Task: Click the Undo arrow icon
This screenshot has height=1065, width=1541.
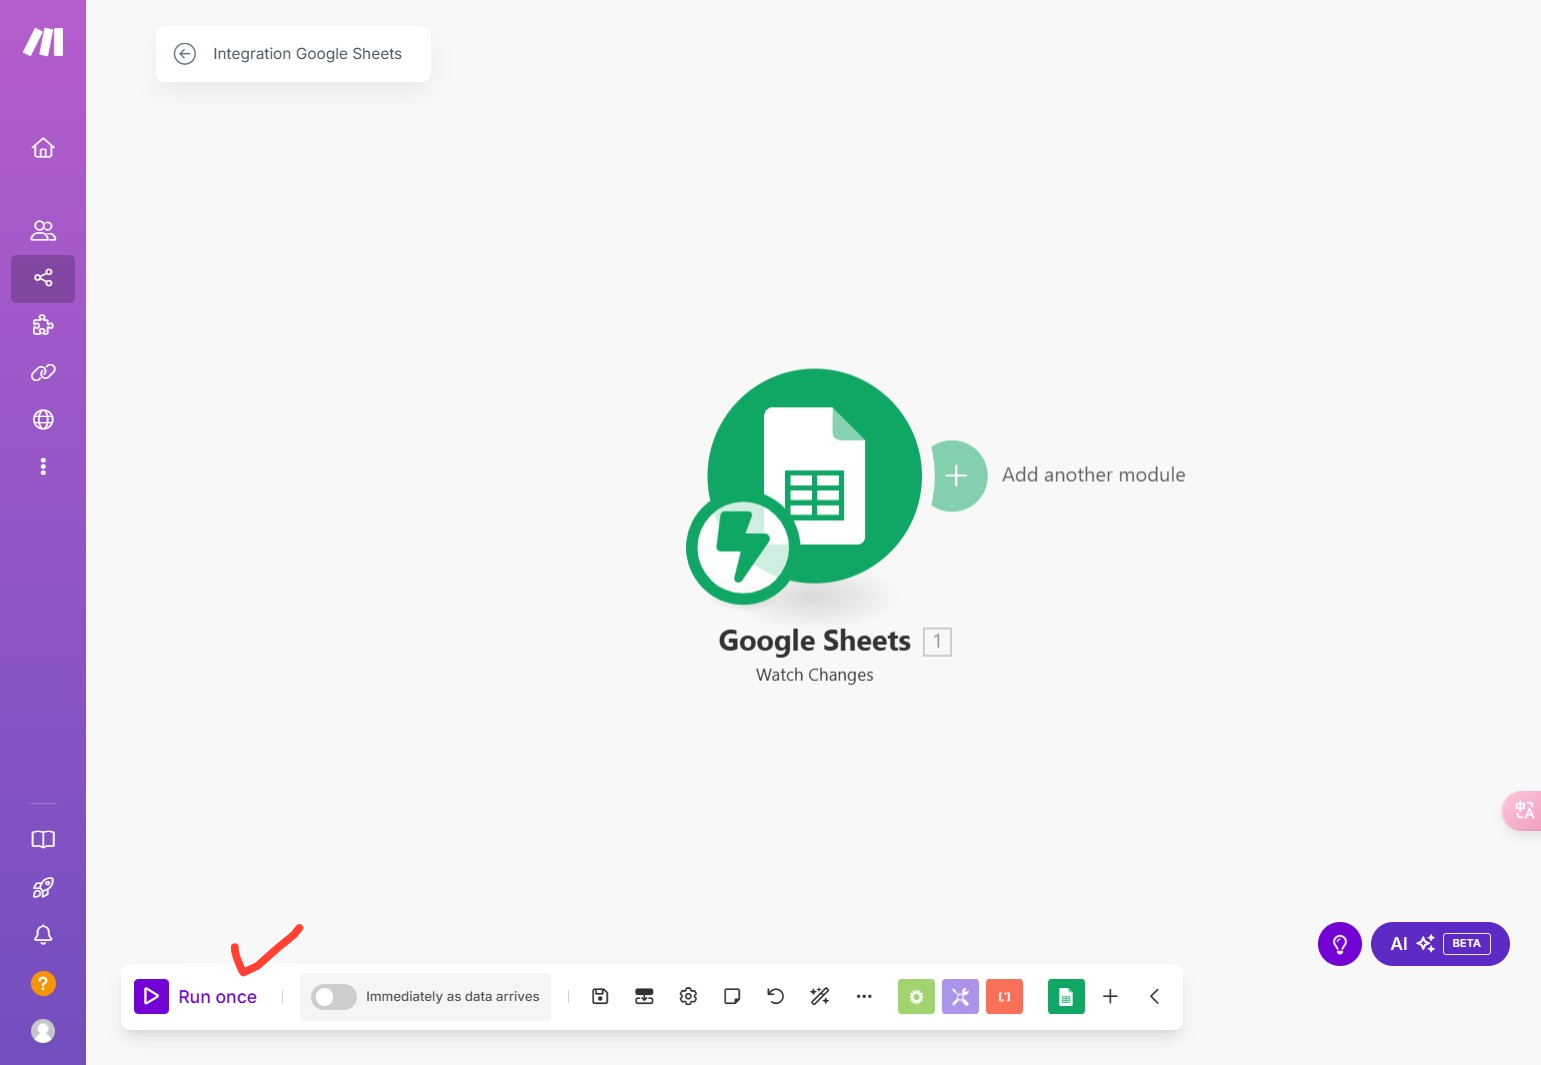Action: (x=776, y=997)
